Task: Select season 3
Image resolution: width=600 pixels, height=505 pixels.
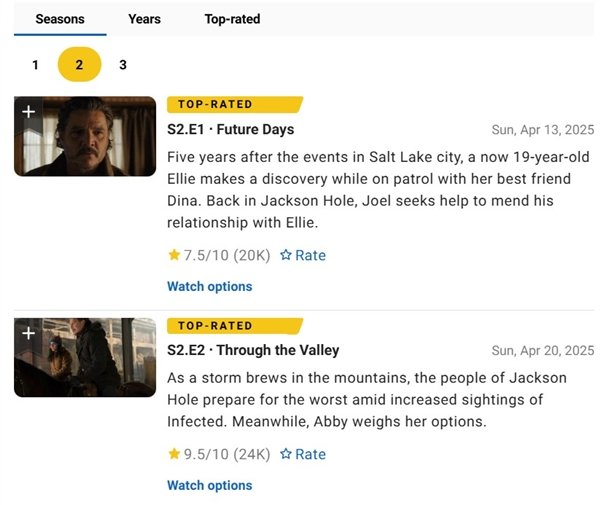Action: click(x=123, y=65)
